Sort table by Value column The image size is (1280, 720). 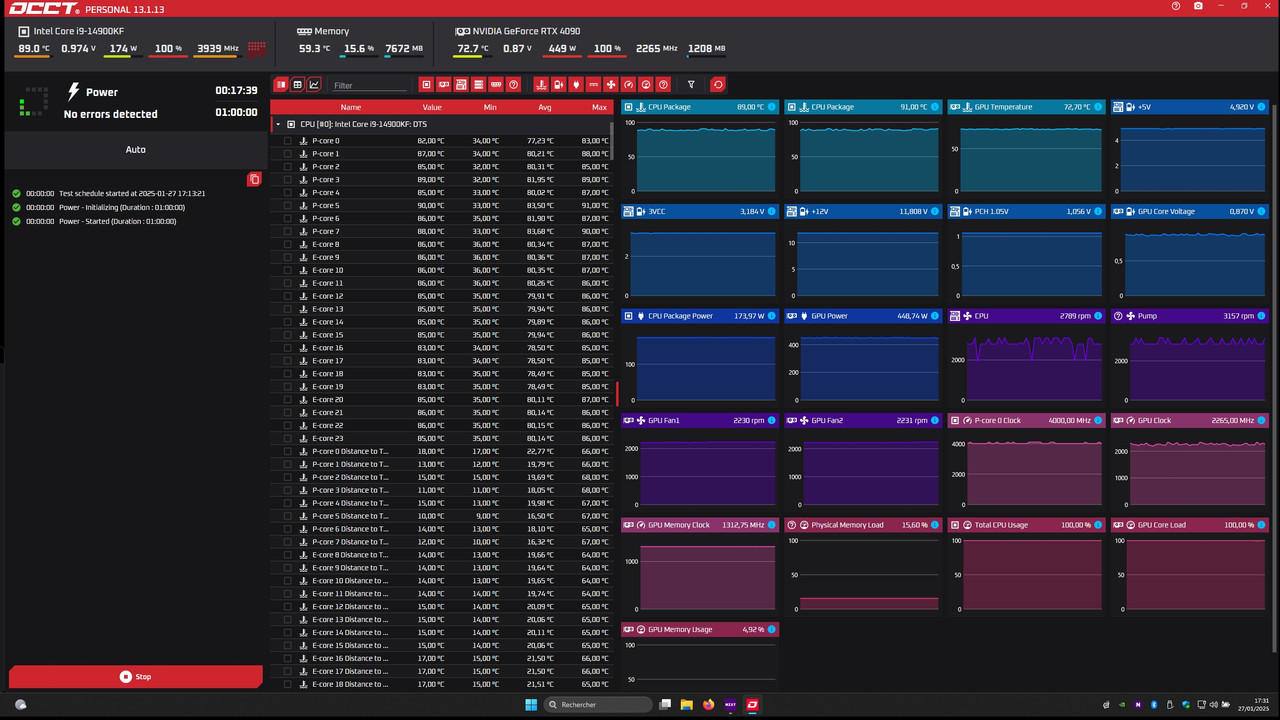tap(431, 107)
